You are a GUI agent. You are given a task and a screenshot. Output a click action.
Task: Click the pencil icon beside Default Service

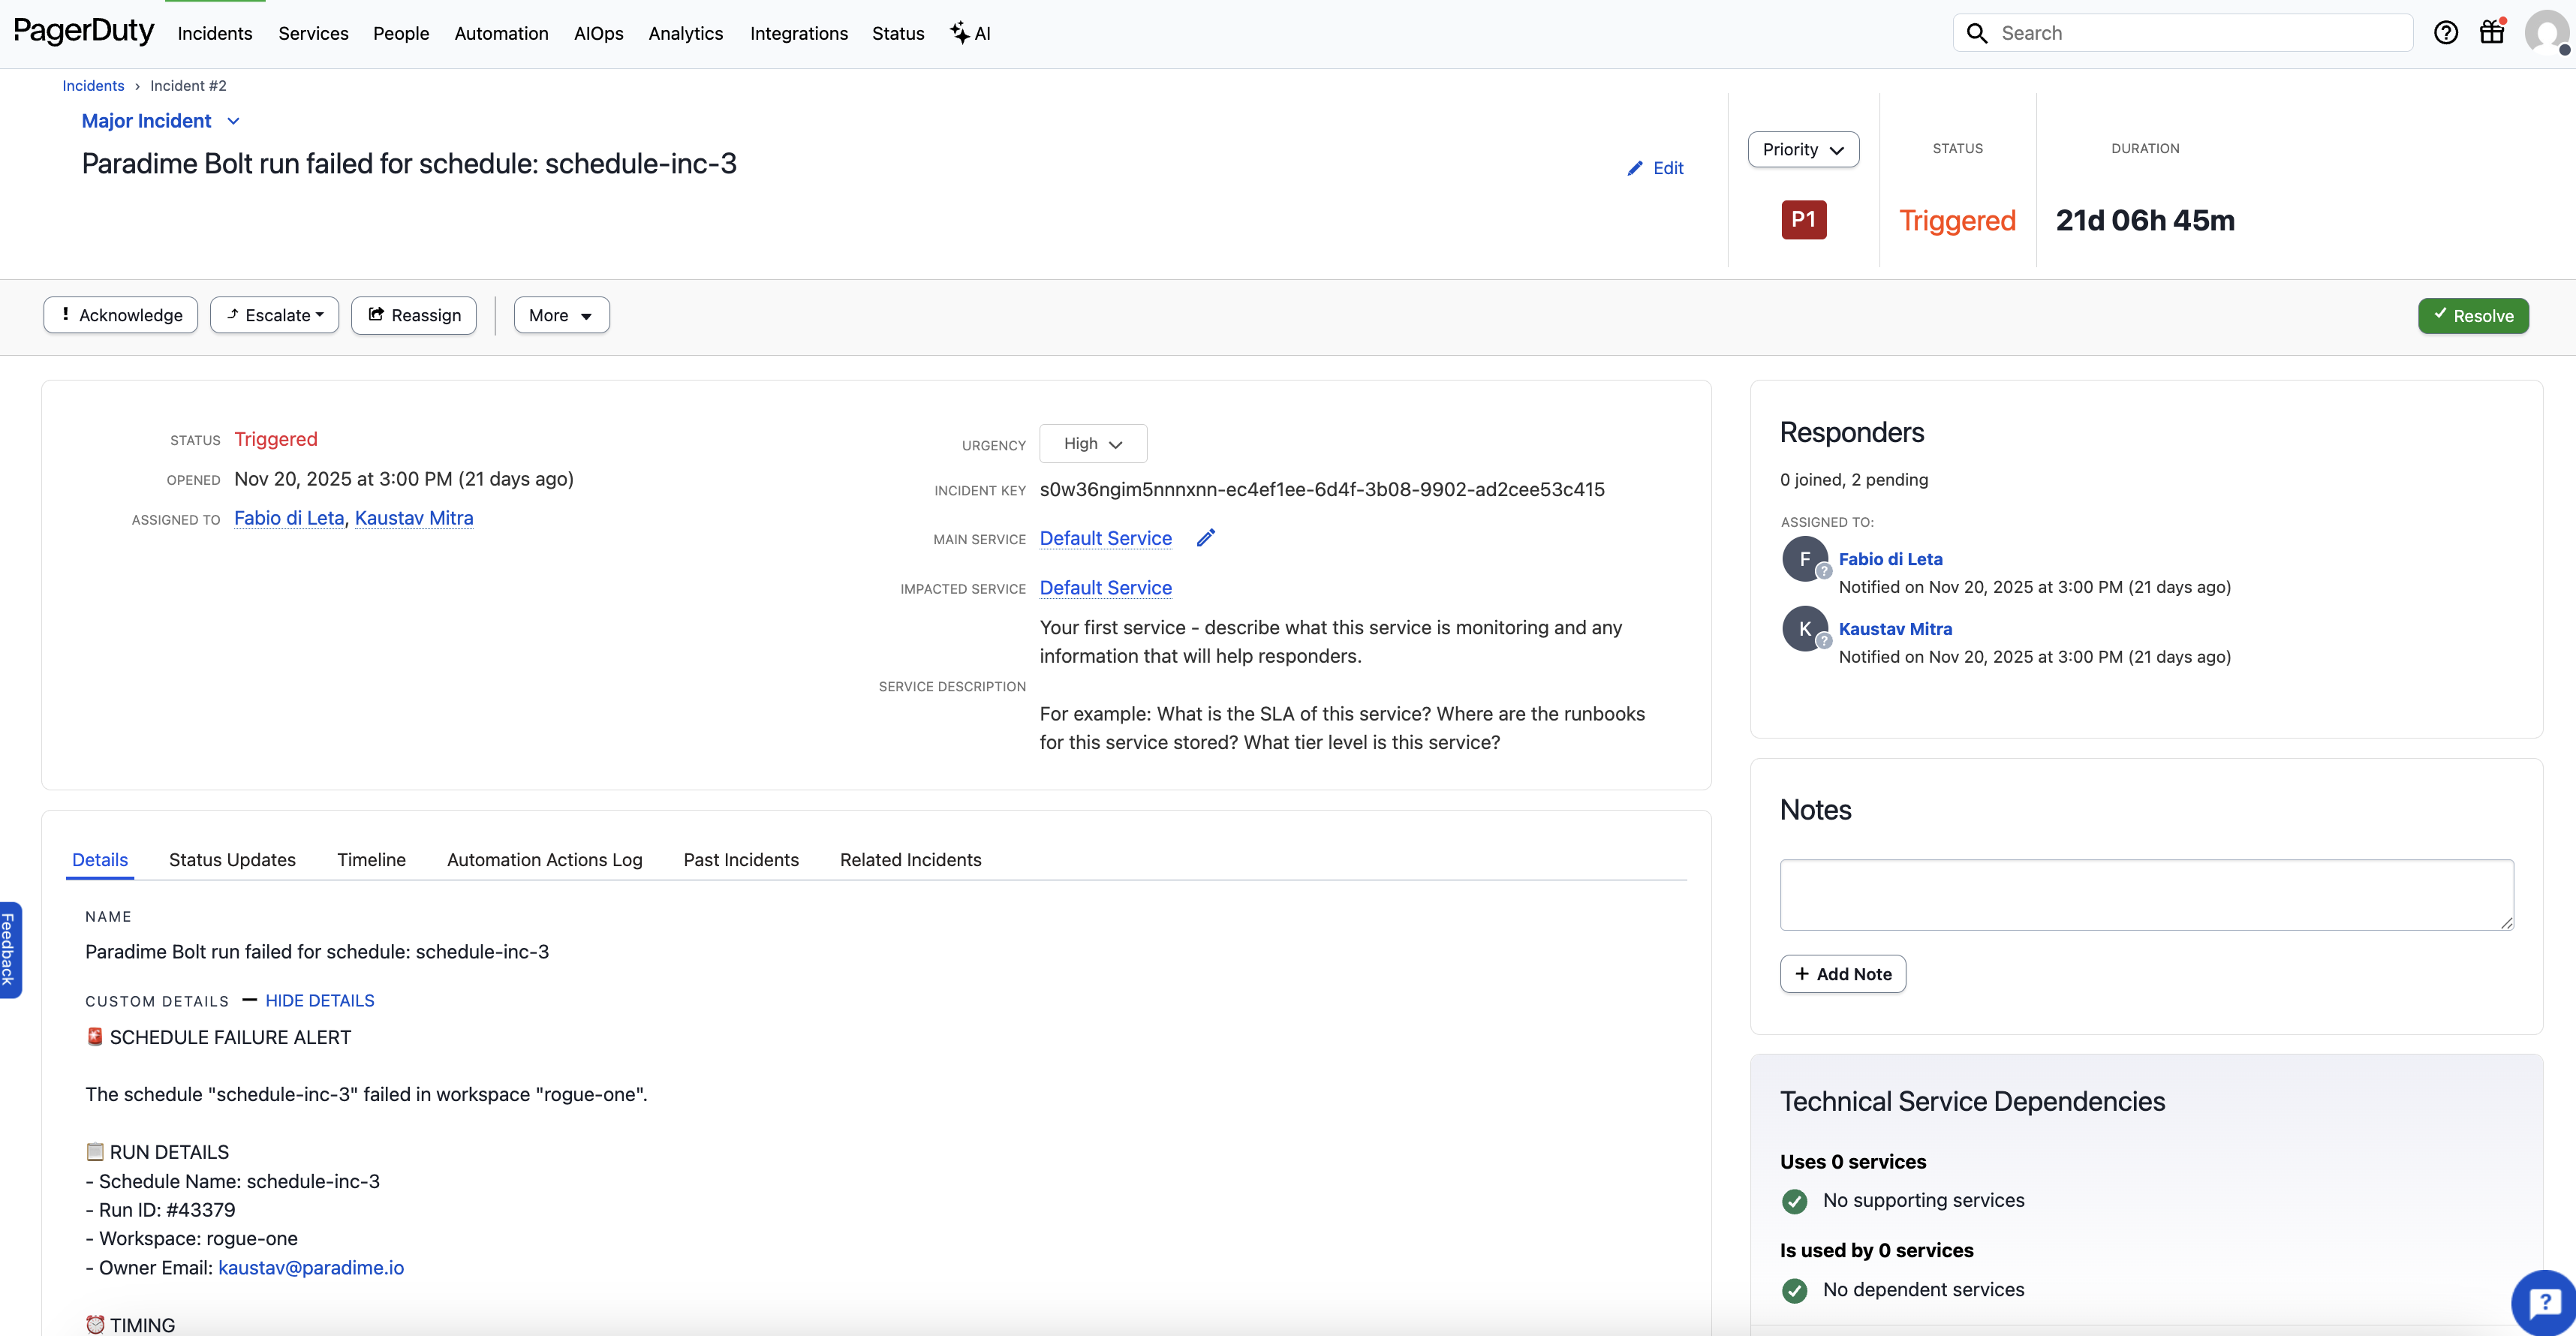(1206, 538)
